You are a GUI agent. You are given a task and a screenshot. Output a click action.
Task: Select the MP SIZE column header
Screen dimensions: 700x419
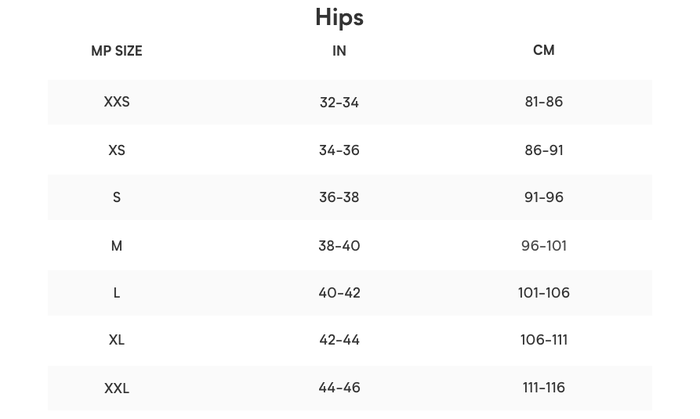click(x=116, y=51)
